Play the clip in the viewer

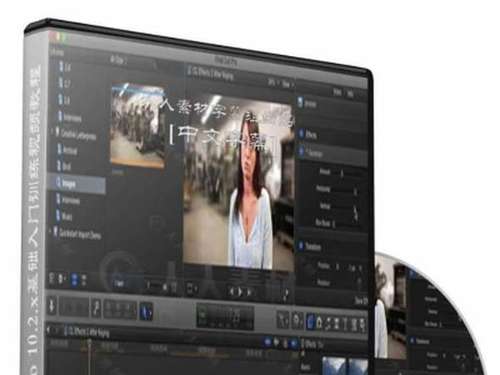tap(240, 292)
